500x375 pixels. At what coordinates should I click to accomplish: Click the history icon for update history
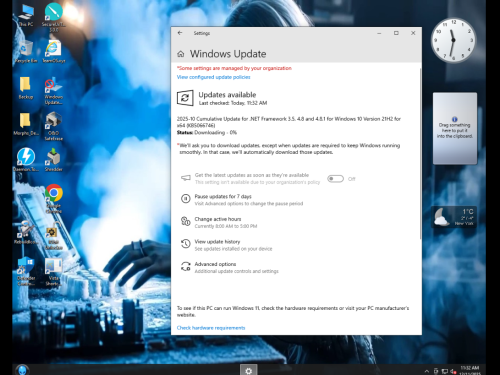185,244
